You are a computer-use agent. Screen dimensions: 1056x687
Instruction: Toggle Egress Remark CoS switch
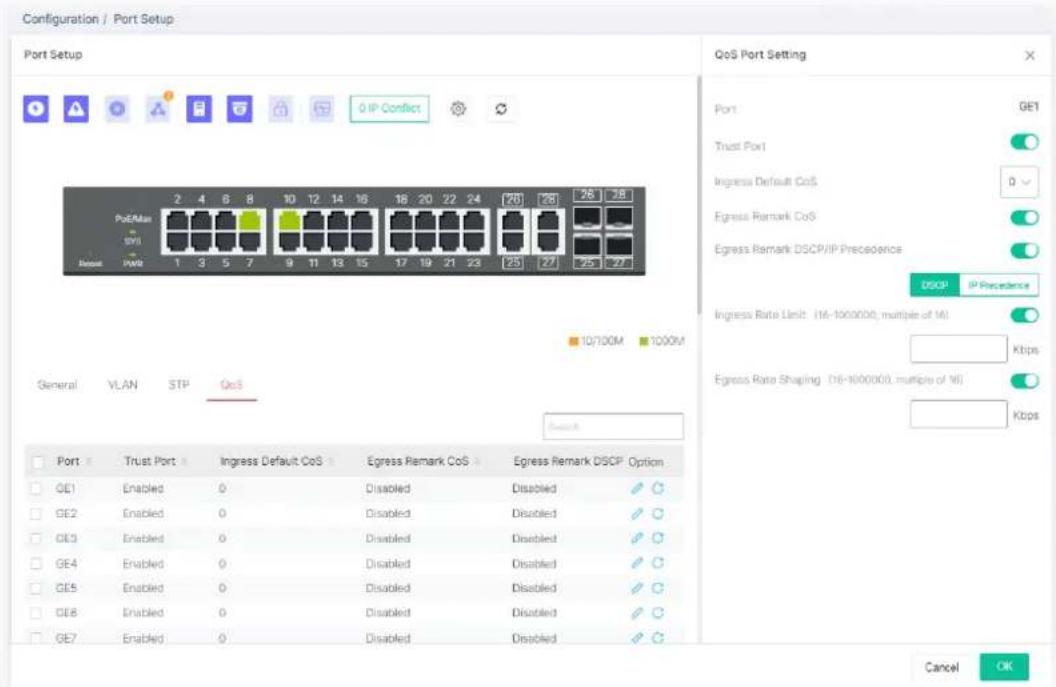click(1024, 218)
